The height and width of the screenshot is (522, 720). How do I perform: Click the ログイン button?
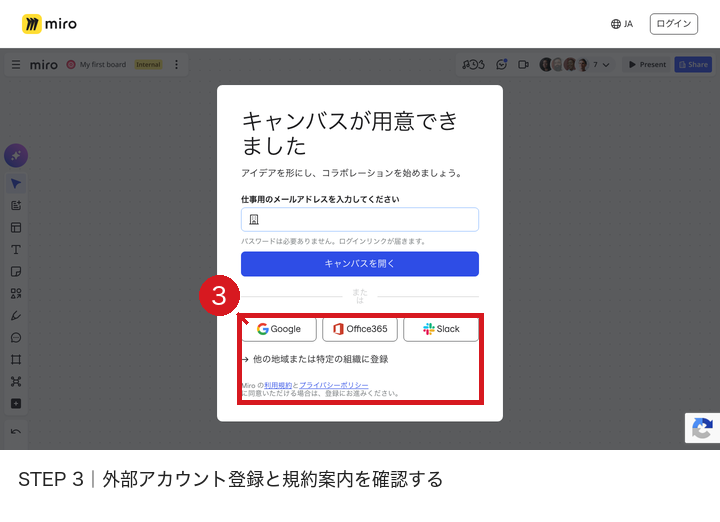[673, 24]
